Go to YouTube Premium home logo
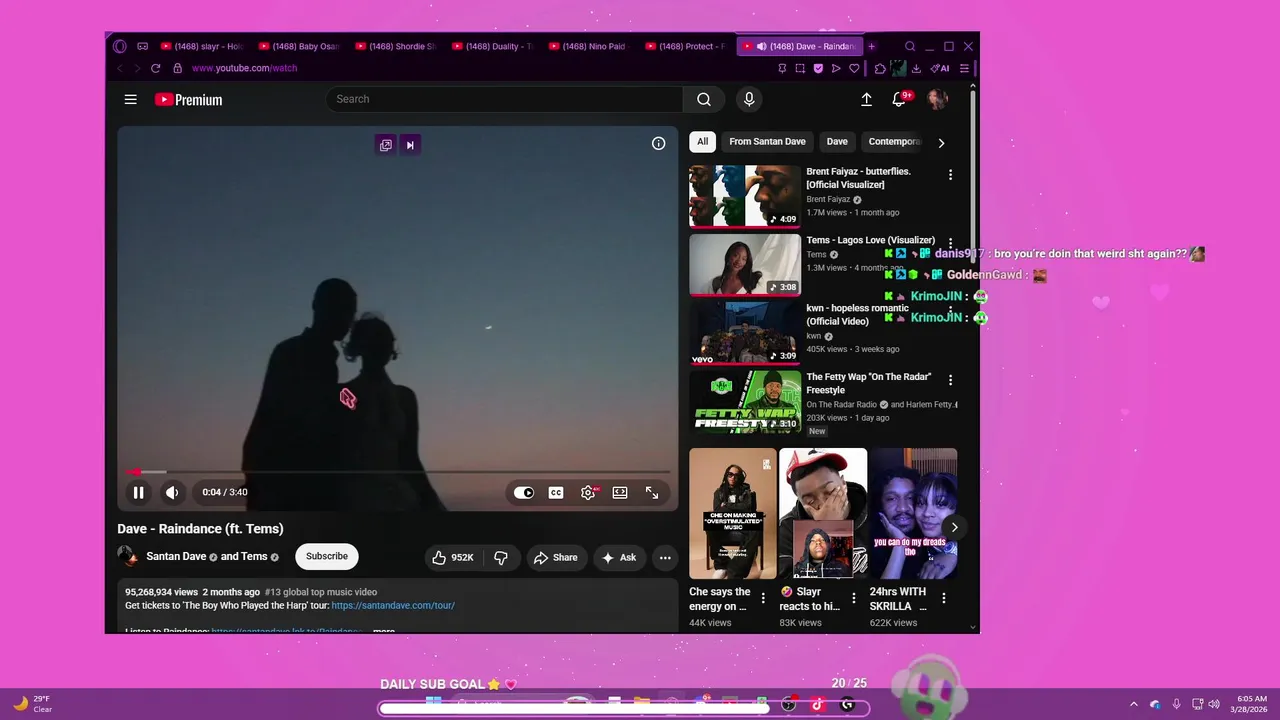Screen dimensions: 1280x720 188,99
